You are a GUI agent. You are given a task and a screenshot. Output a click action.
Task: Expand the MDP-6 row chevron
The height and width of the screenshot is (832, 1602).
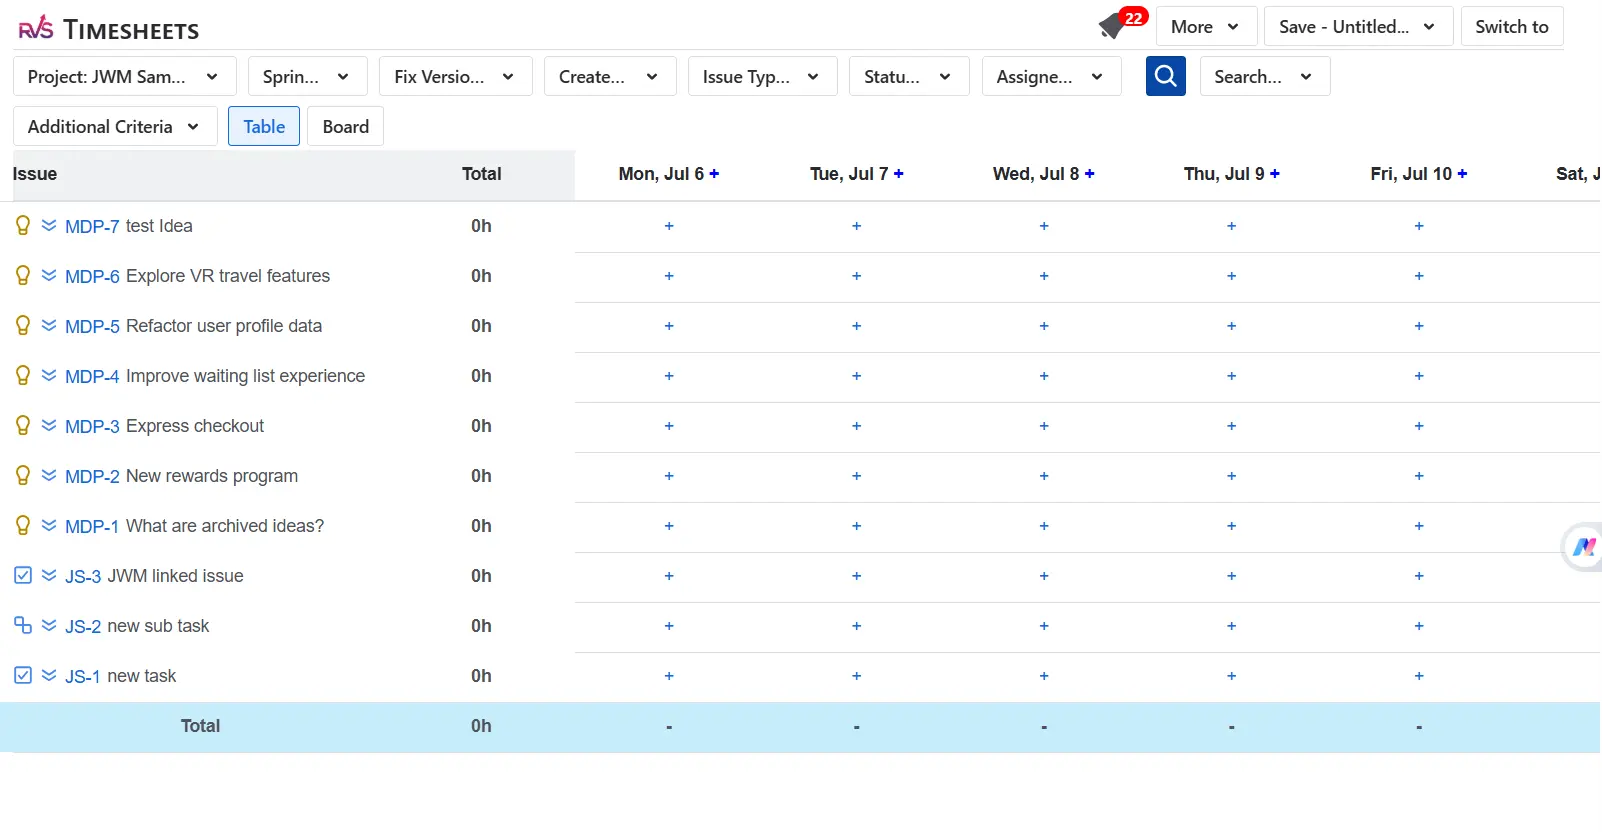(x=49, y=275)
